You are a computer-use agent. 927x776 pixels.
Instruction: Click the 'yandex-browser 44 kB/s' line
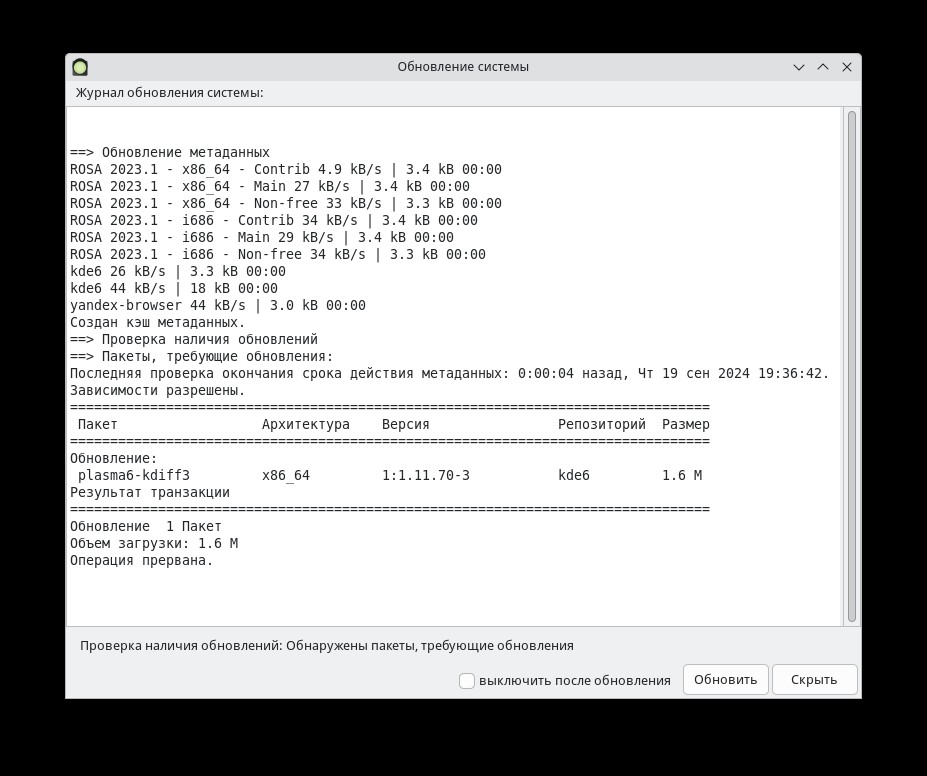click(218, 306)
